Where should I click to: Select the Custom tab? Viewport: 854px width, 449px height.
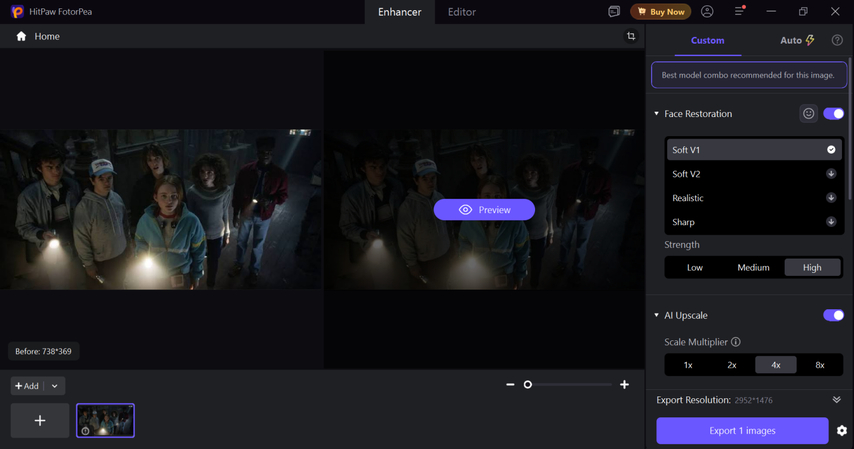(707, 40)
